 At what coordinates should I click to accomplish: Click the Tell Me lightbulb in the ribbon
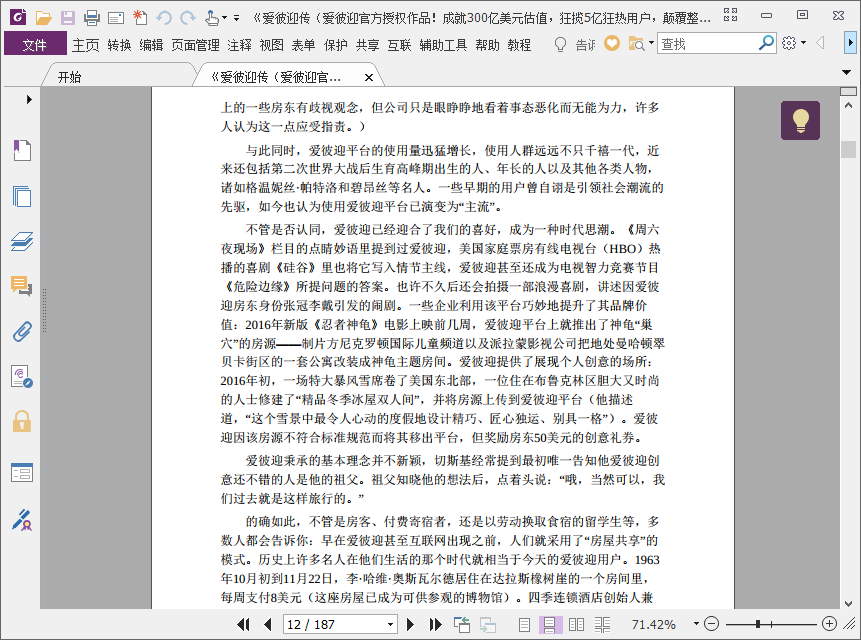point(560,44)
